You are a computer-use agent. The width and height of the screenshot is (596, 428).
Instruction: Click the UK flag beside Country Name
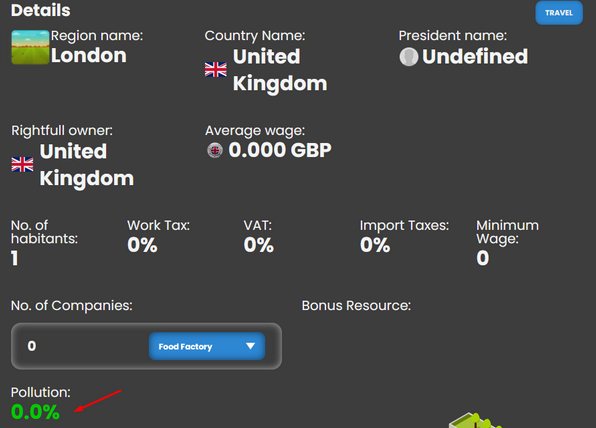point(216,70)
